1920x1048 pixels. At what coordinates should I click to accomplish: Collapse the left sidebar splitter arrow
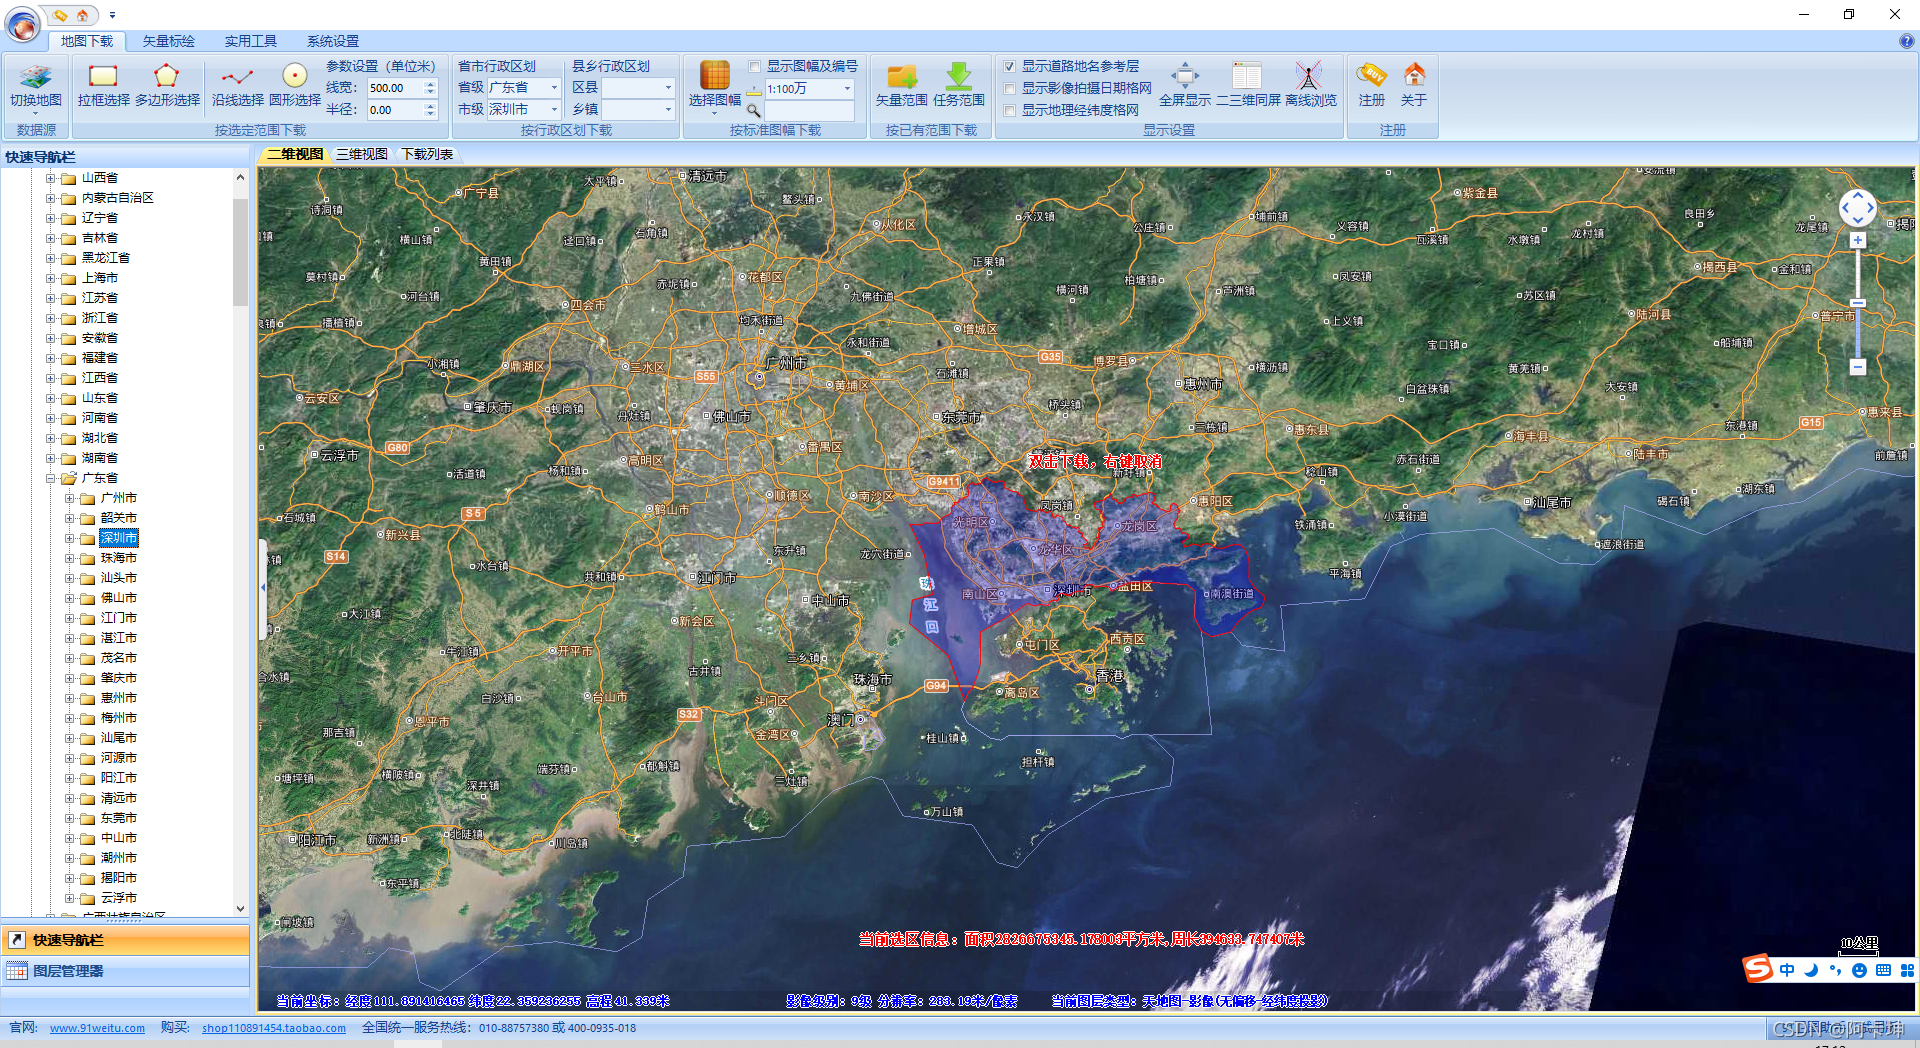[x=263, y=588]
